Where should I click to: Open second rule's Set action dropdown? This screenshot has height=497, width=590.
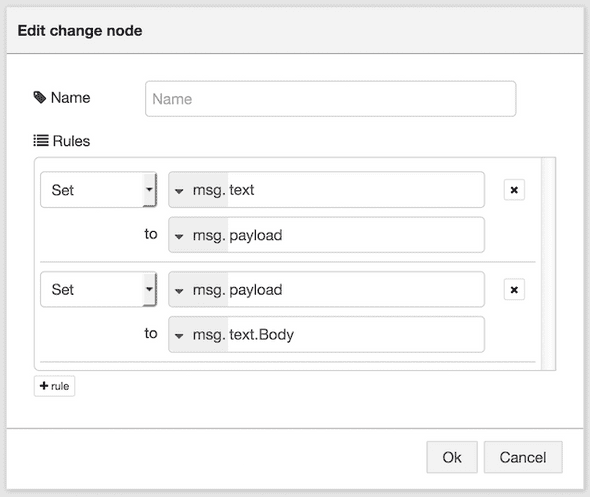[99, 289]
